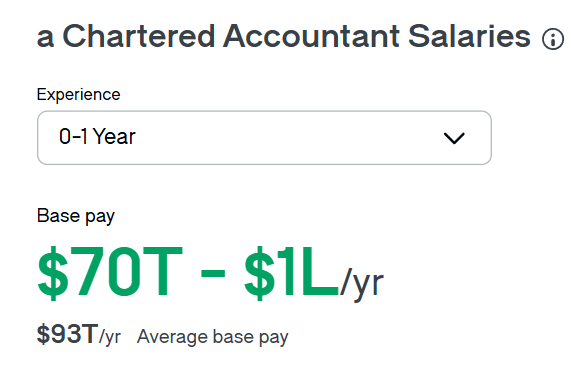Click the green $1L upper salary figure
588x372 pixels.
291,273
